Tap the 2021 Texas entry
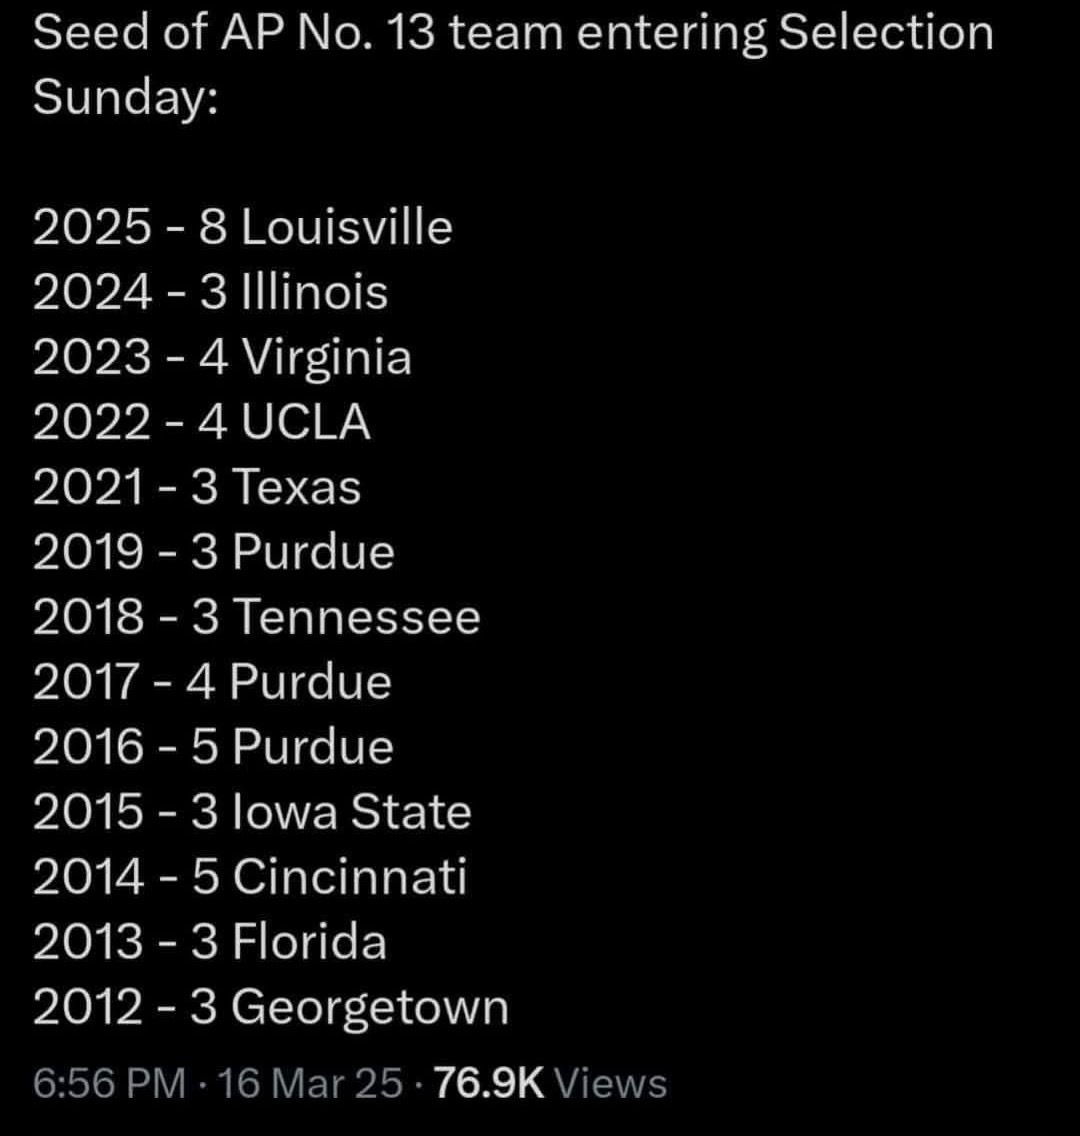The image size is (1080, 1136). point(196,488)
